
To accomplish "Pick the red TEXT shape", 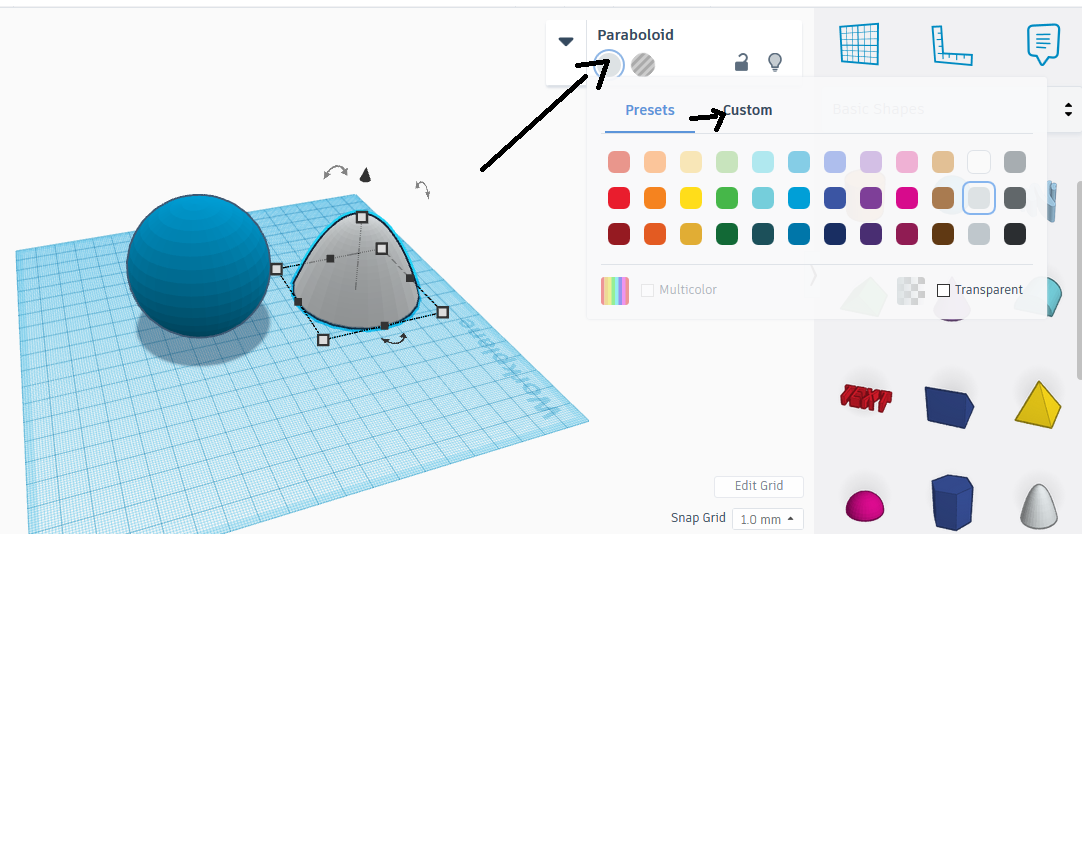I will tap(865, 398).
